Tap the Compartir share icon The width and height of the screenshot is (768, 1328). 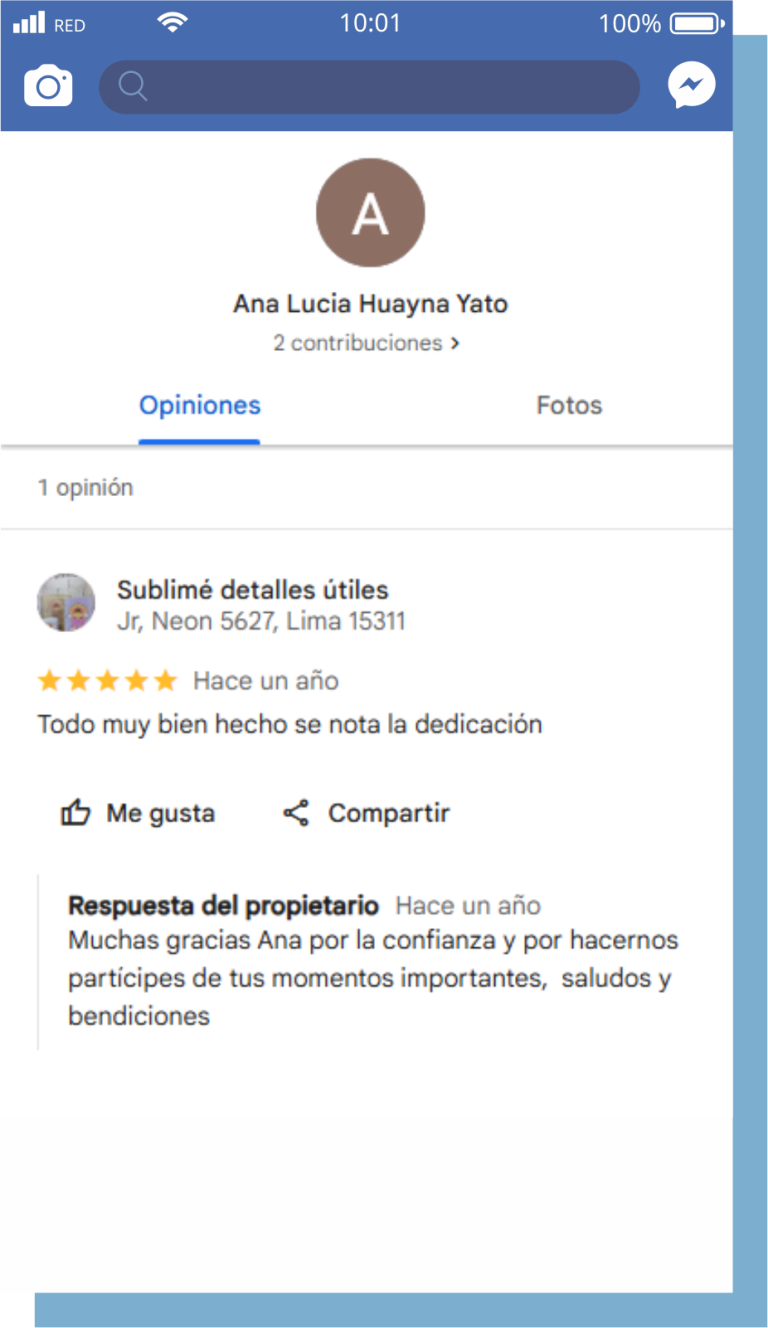tap(296, 813)
